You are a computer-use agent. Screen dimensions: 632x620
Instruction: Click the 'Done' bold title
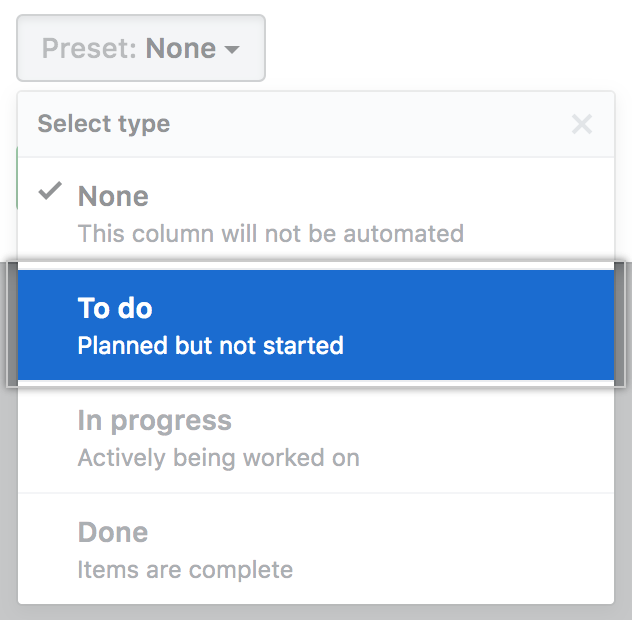point(113,532)
